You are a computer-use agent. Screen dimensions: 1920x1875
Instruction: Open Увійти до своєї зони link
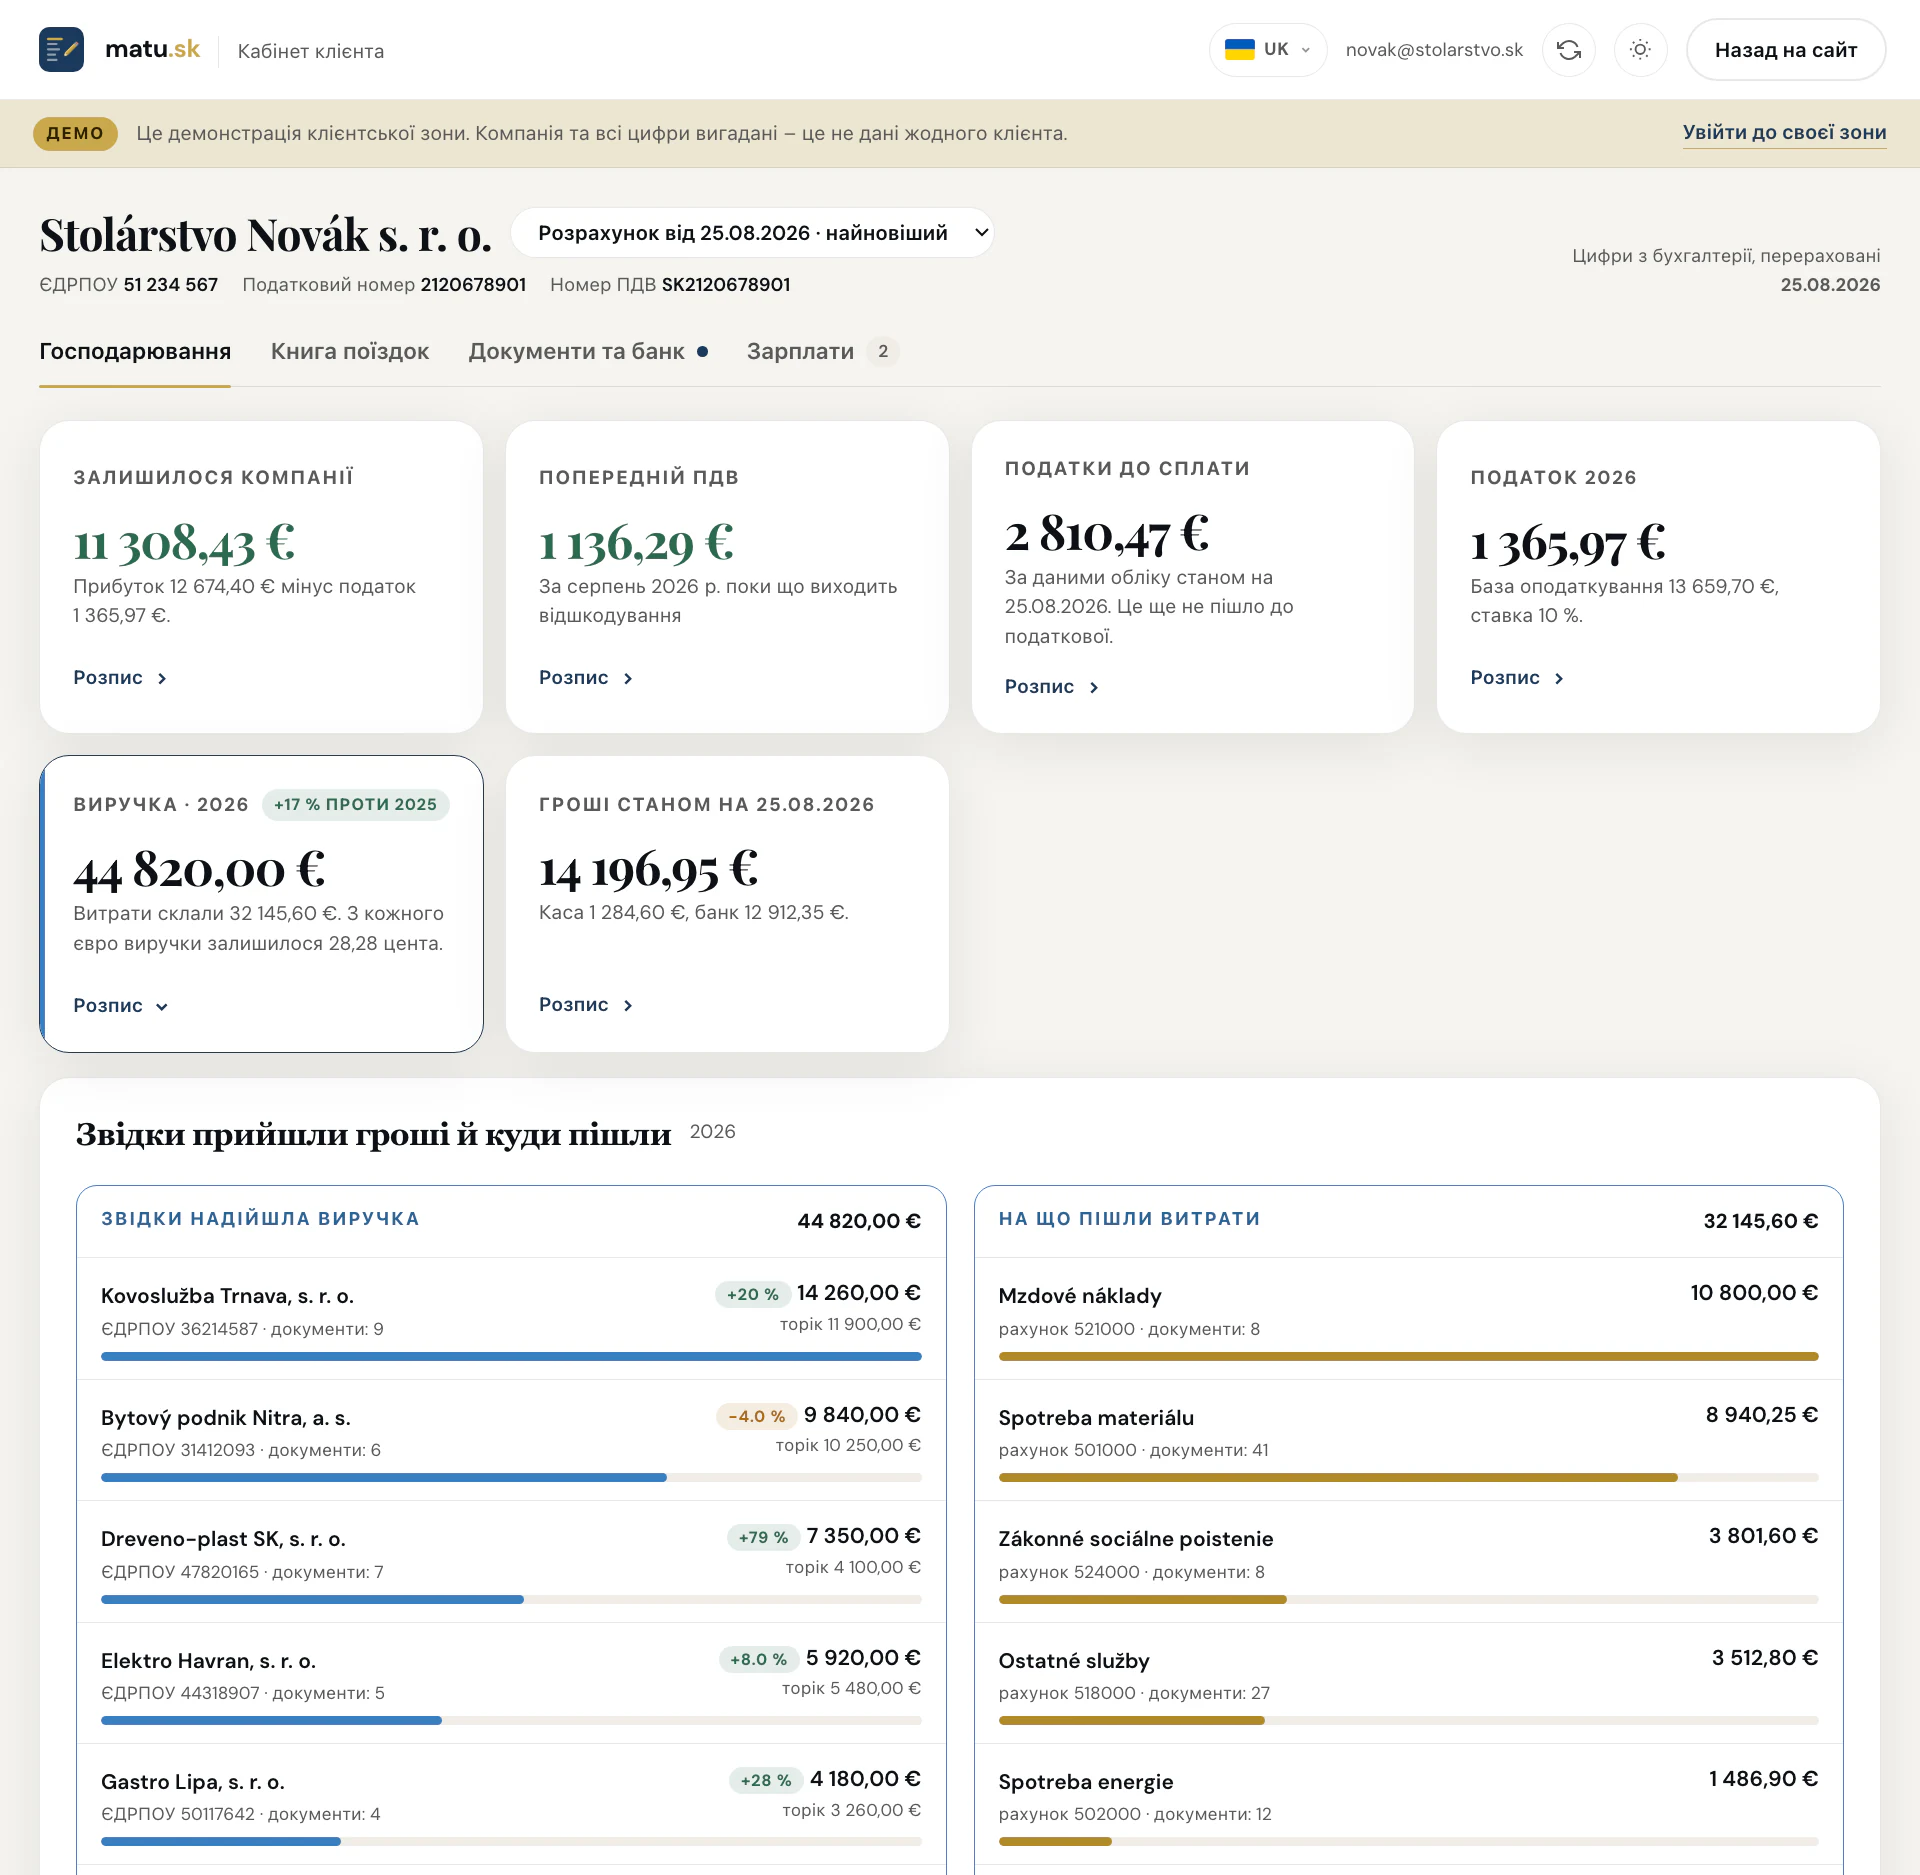[x=1784, y=133]
